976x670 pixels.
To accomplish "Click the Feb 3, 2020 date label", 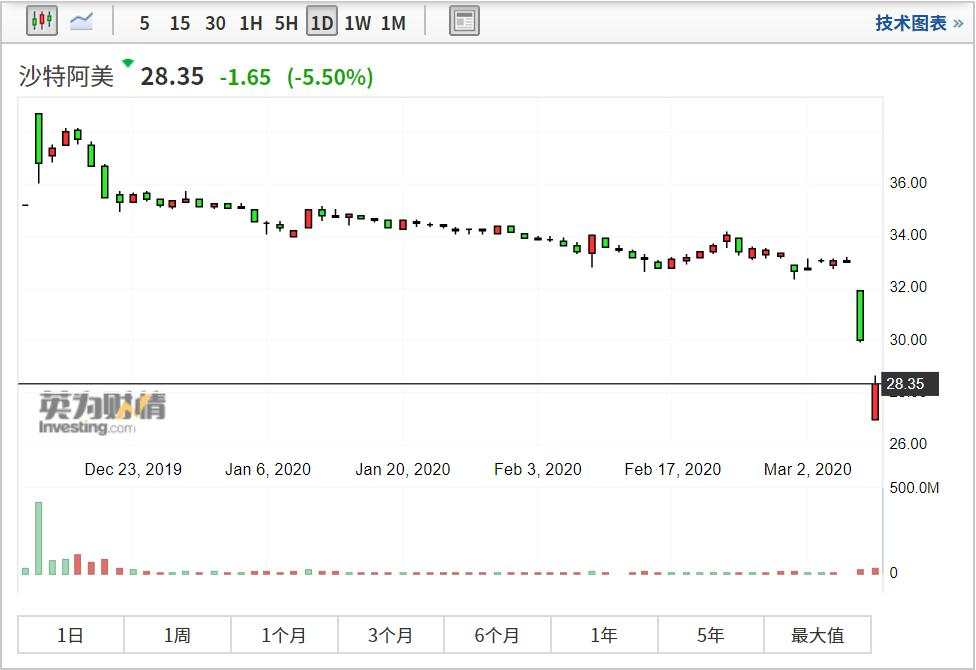I will point(538,469).
